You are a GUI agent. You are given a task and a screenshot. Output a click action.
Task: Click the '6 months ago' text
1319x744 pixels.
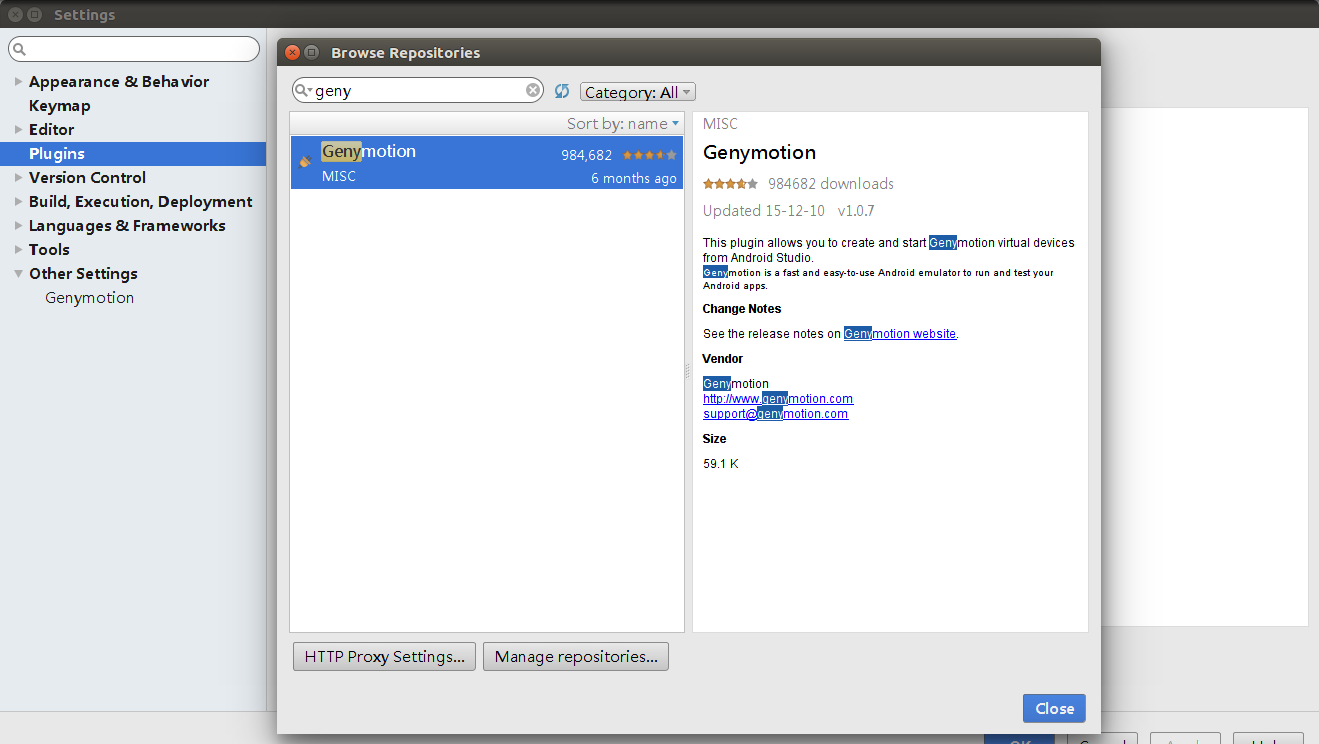point(634,178)
